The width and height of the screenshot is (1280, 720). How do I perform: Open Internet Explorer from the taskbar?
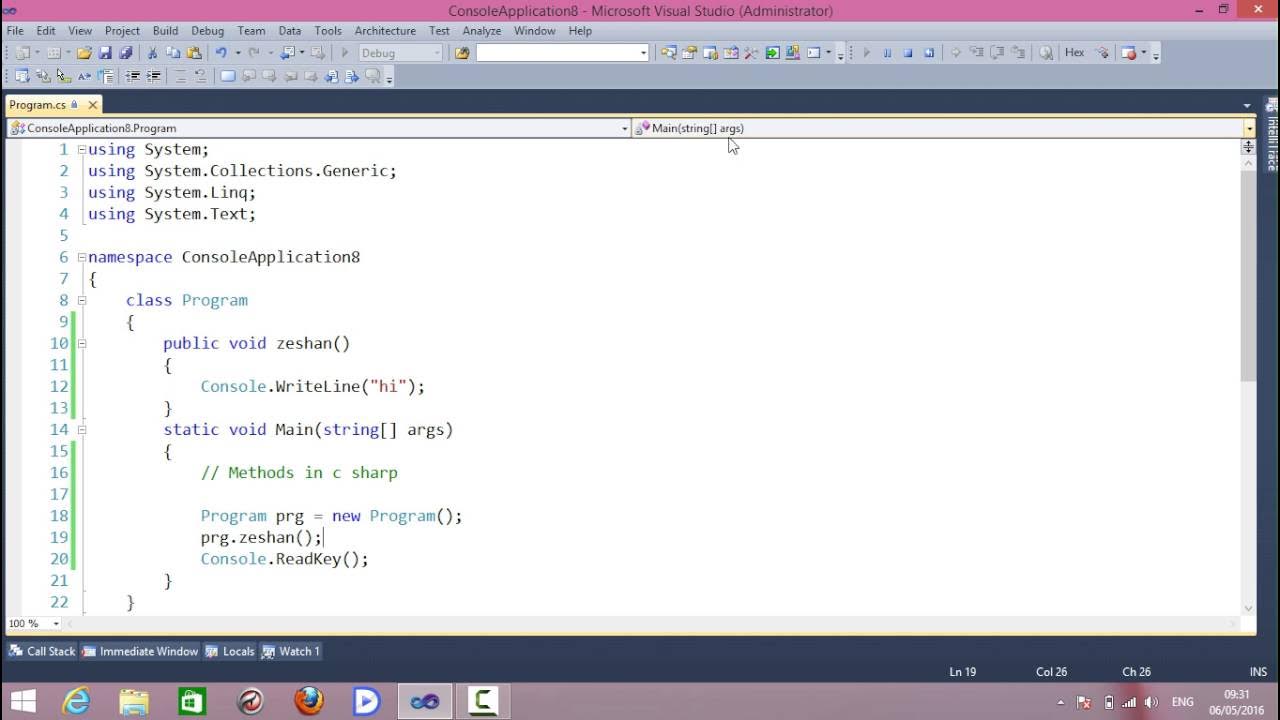pyautogui.click(x=76, y=701)
